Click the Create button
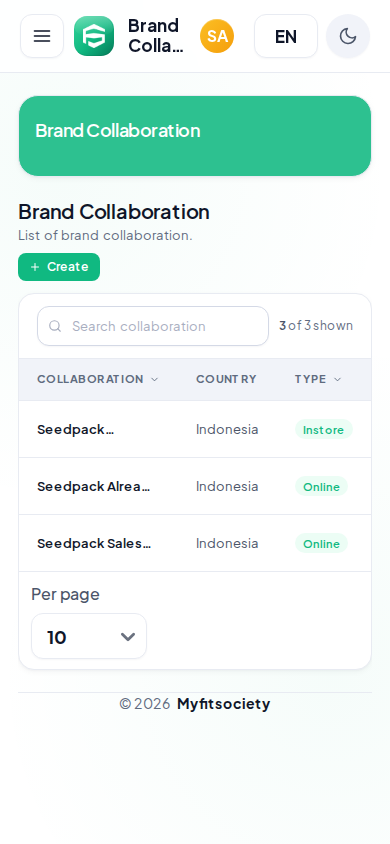The image size is (390, 844). [x=59, y=267]
